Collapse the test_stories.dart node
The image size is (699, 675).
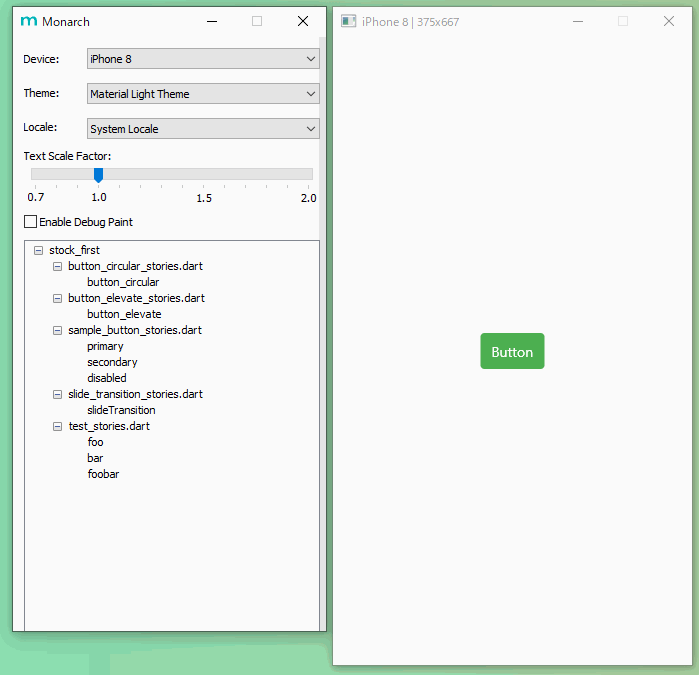(58, 427)
